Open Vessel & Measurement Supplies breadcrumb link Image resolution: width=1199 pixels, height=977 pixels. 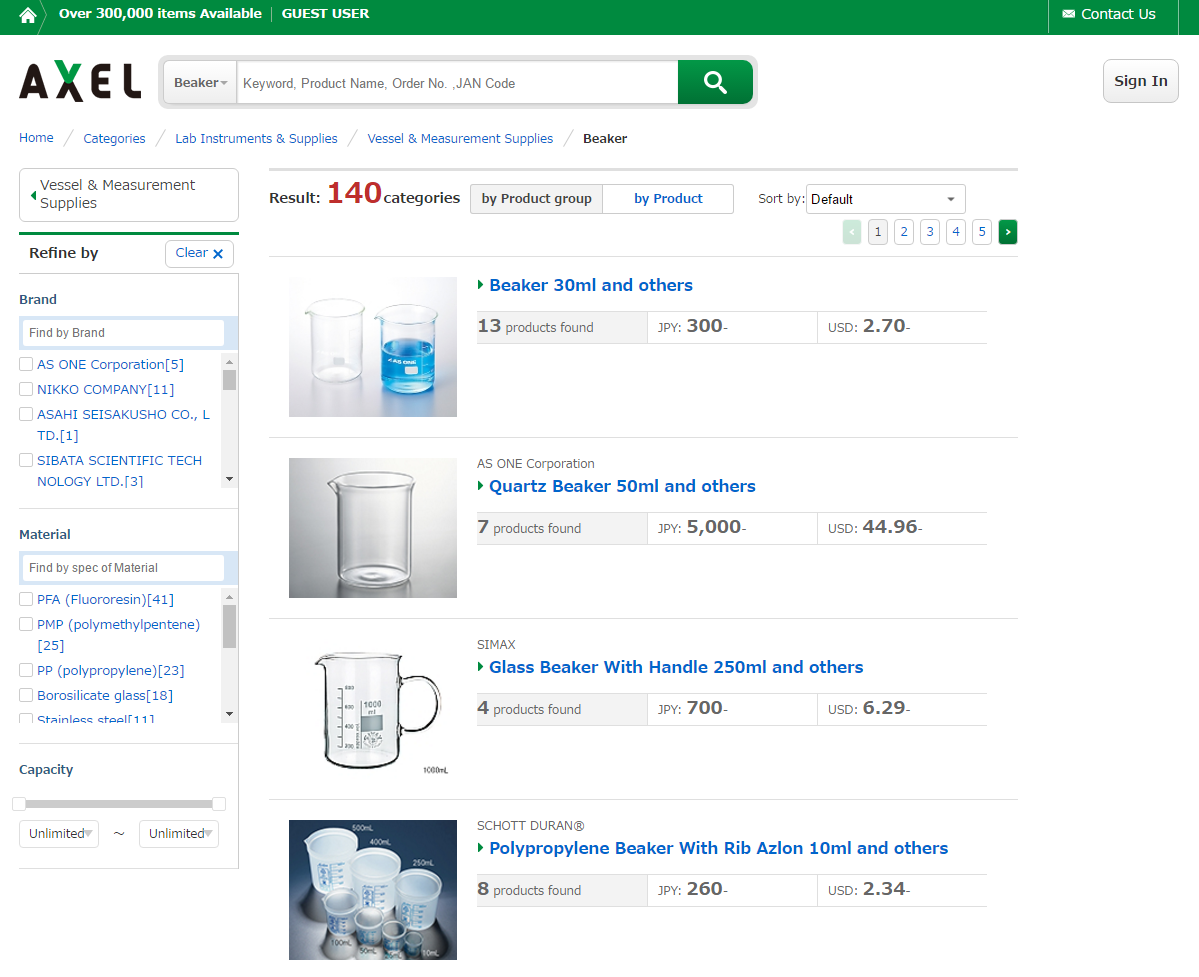pyautogui.click(x=460, y=138)
